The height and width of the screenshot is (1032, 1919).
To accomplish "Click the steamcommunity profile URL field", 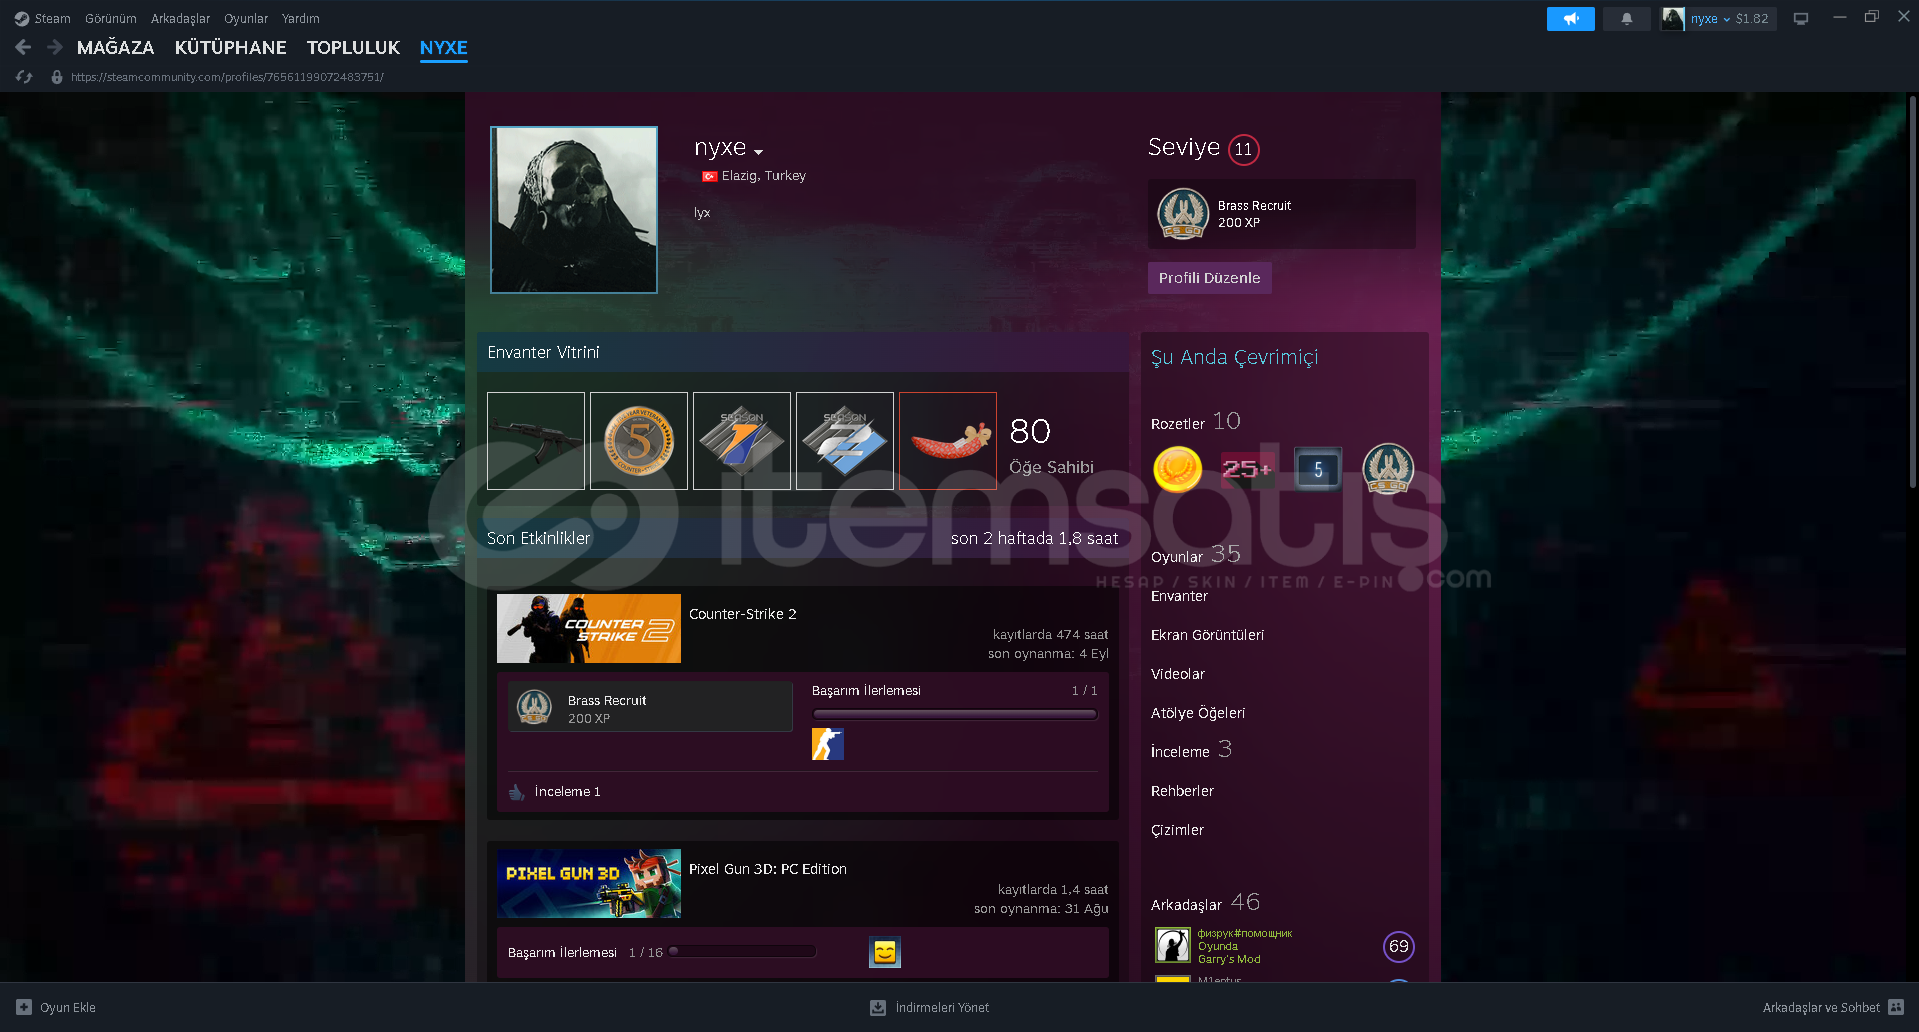I will pyautogui.click(x=227, y=77).
